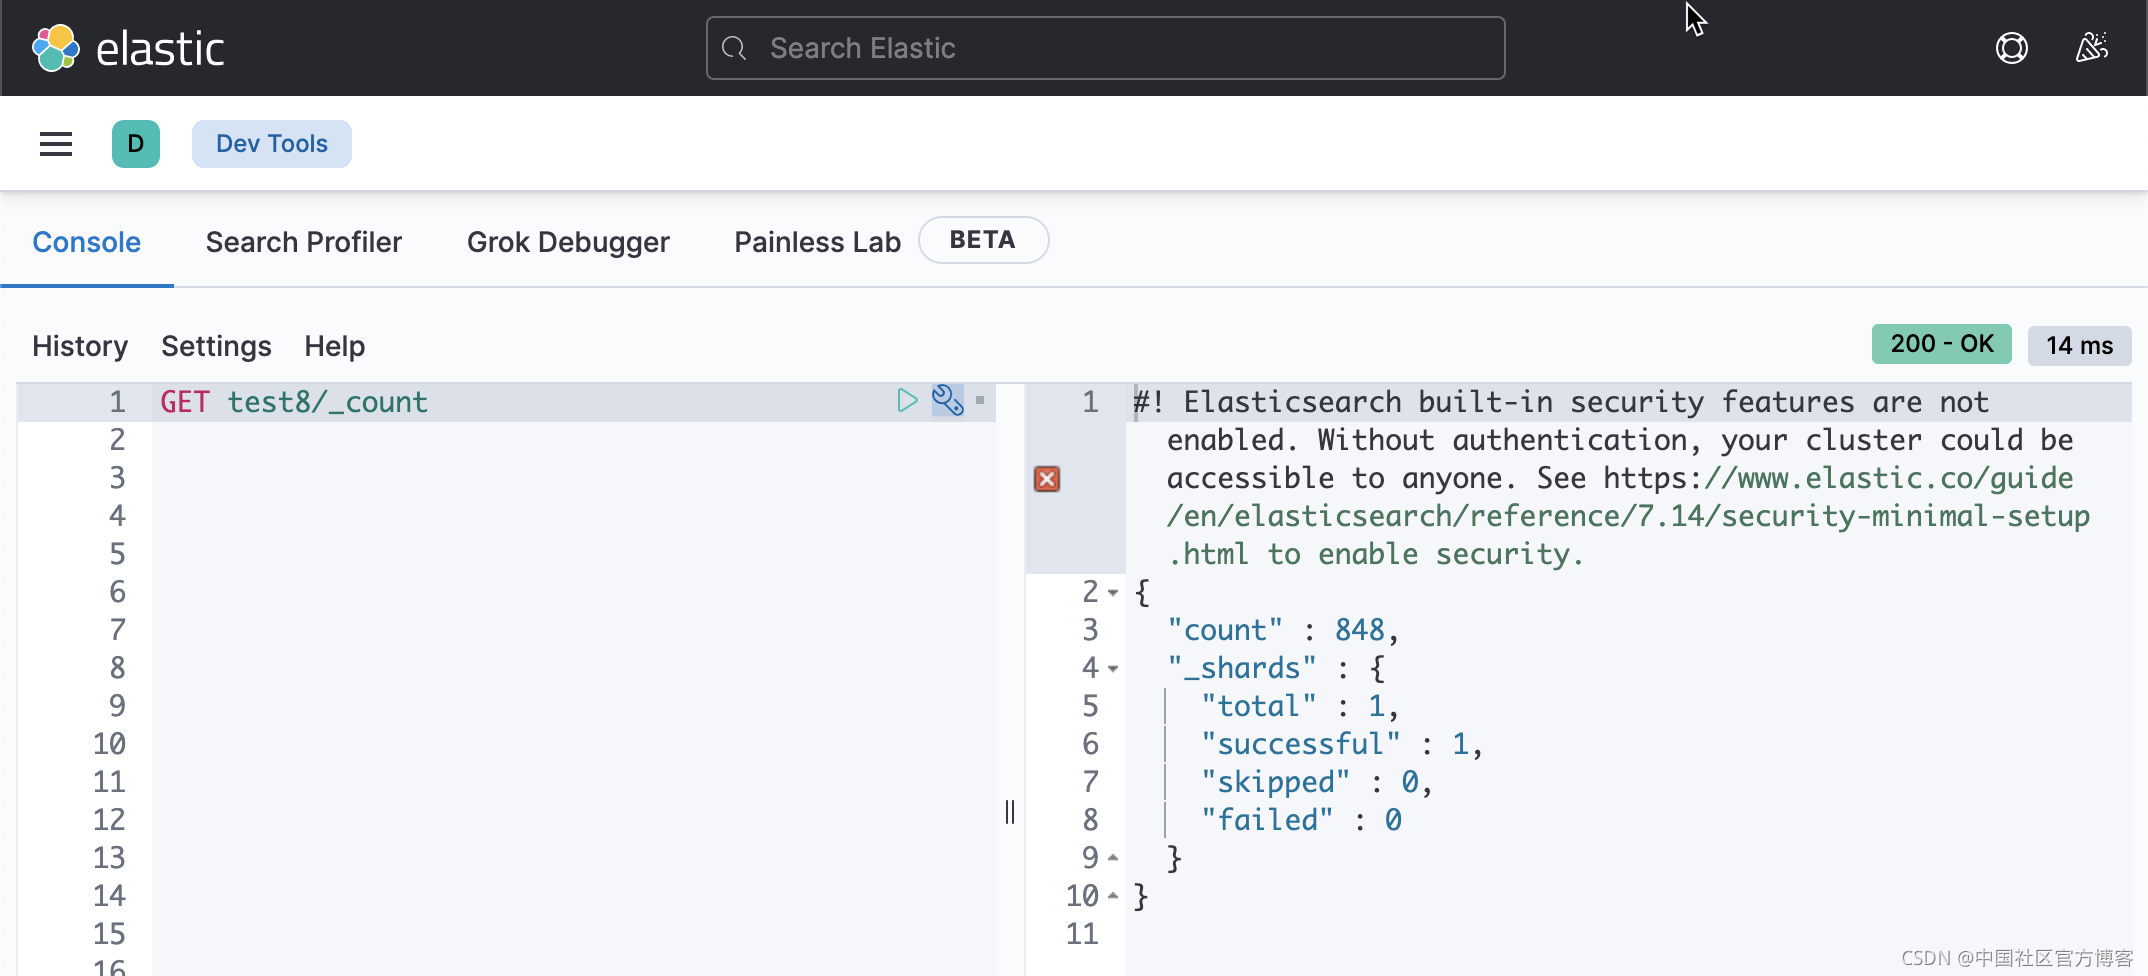Image resolution: width=2148 pixels, height=976 pixels.
Task: Click the fold arrow at response line 9
Action: click(1112, 857)
